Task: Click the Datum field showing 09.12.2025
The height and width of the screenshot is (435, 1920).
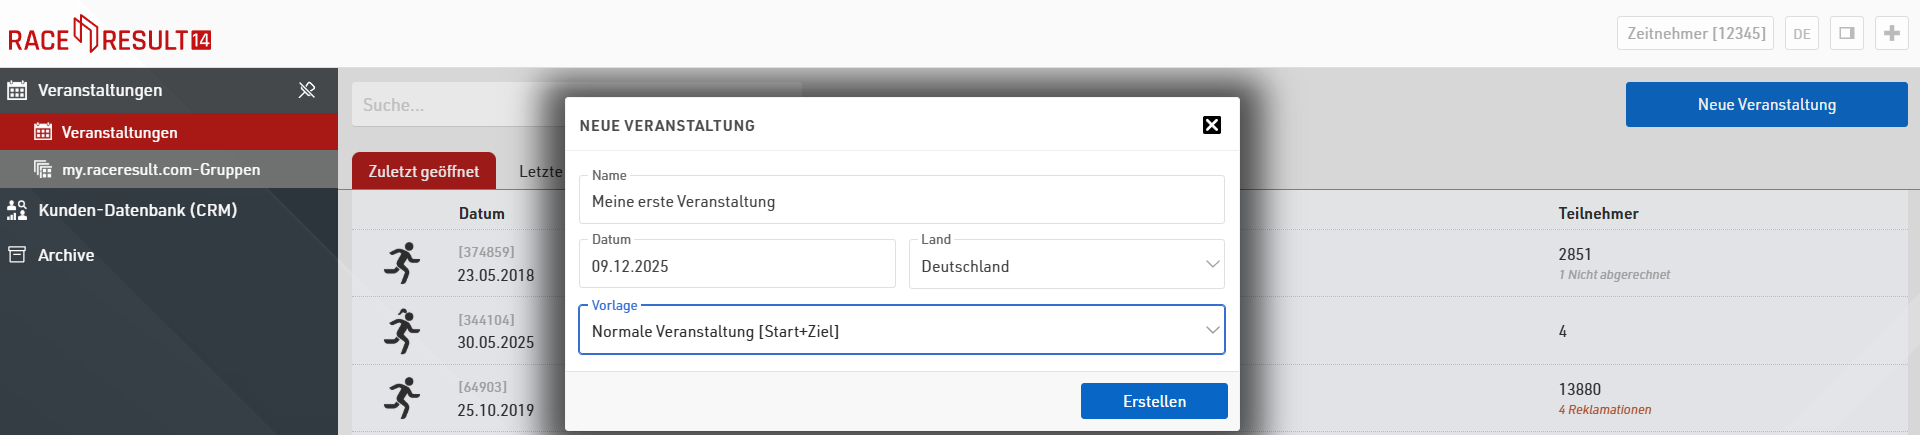Action: [x=737, y=266]
